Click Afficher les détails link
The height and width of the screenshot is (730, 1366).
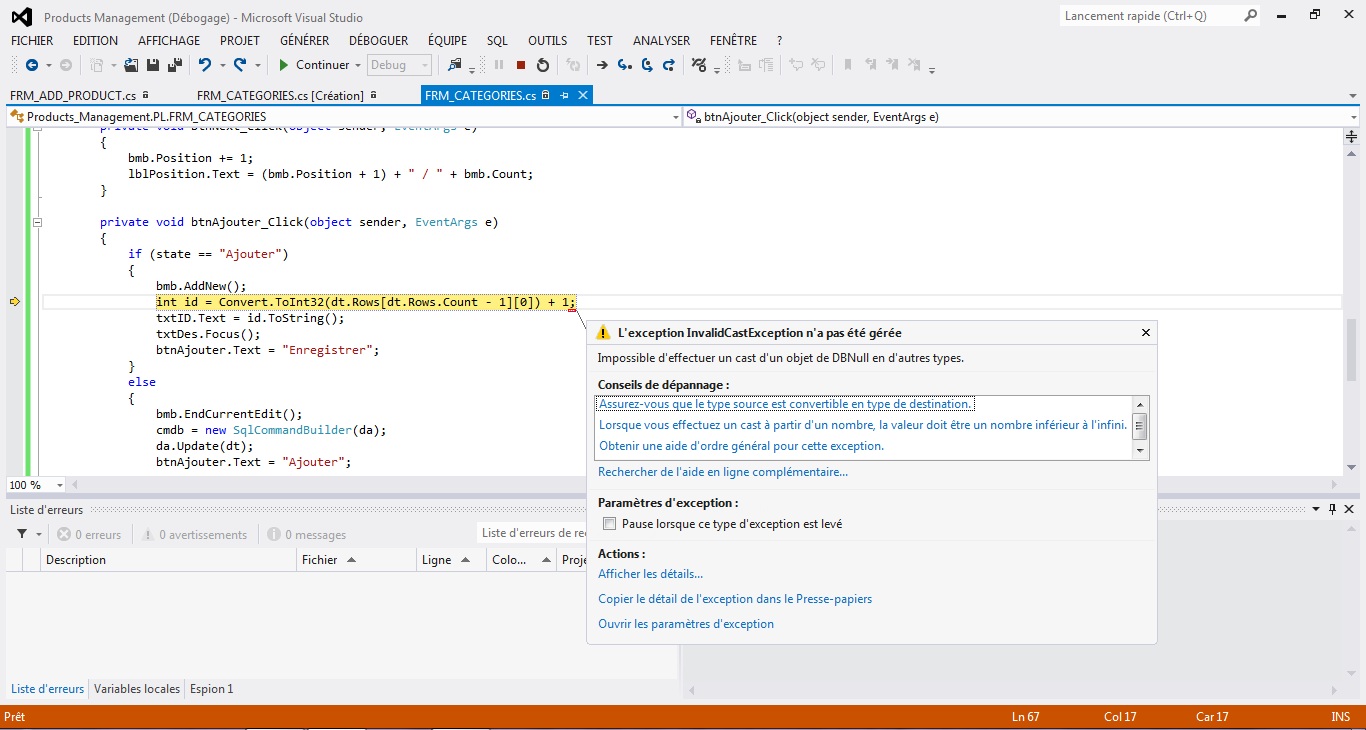(x=650, y=574)
